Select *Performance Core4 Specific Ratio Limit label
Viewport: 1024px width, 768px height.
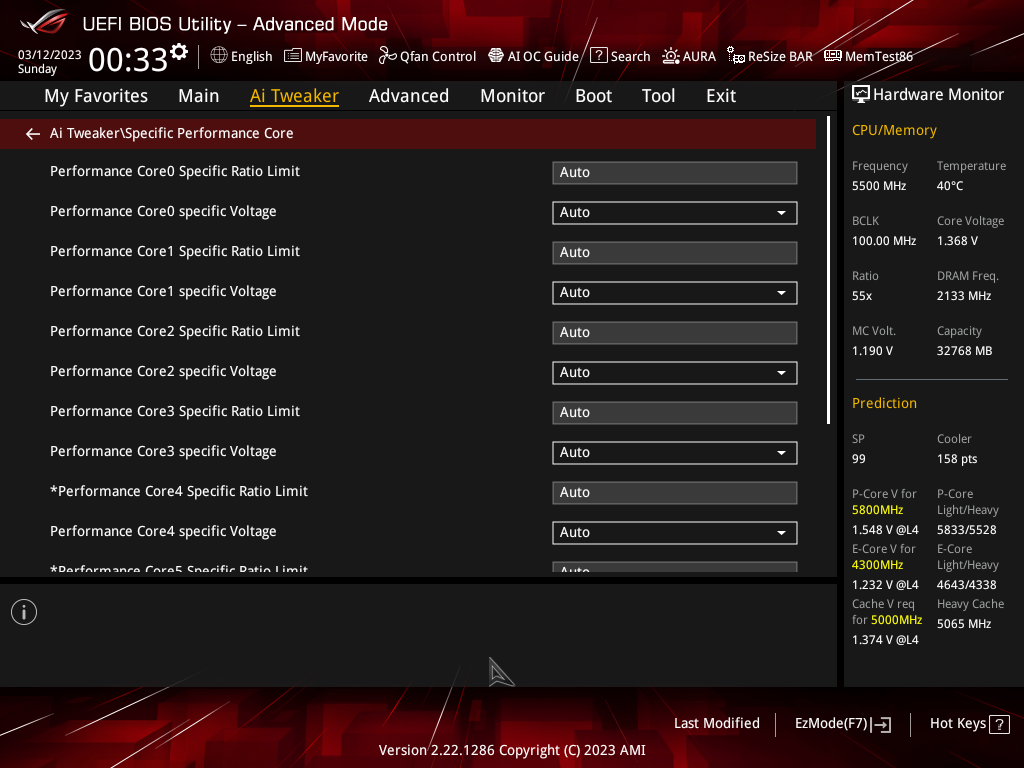point(179,491)
